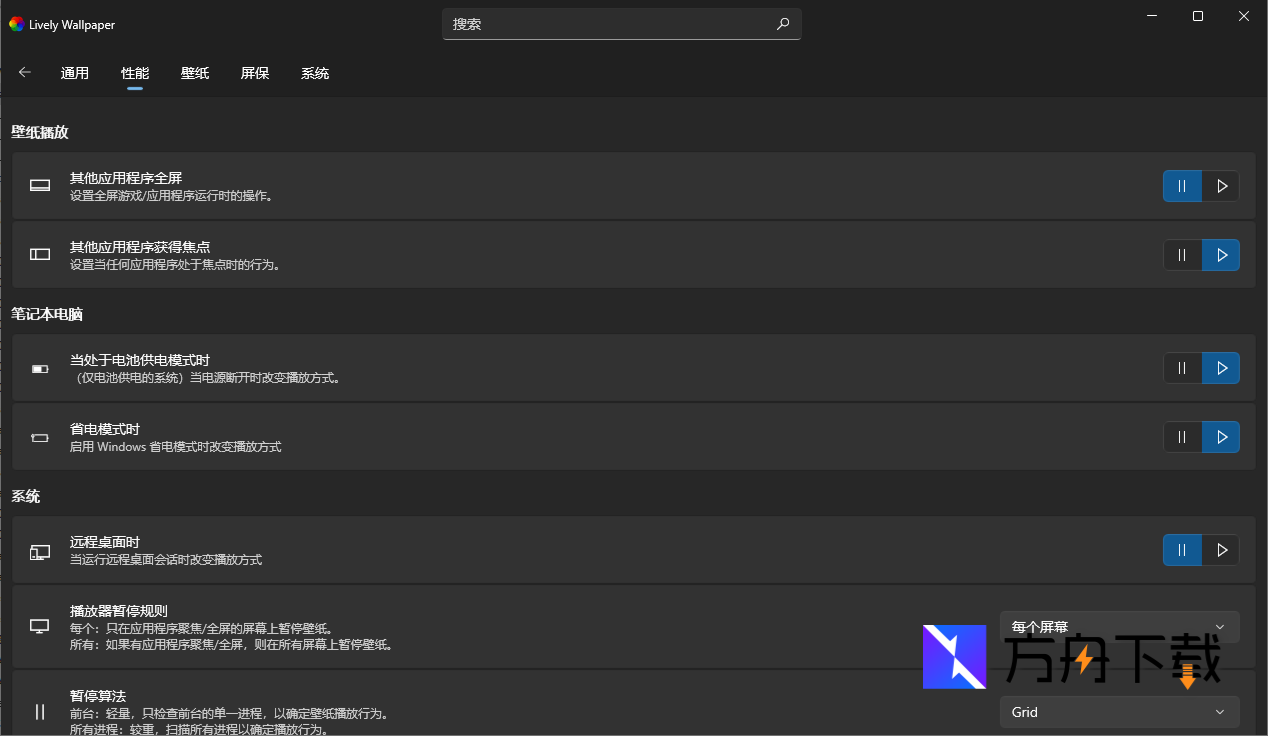
Task: Click the fullscreen application row icon
Action: point(40,186)
